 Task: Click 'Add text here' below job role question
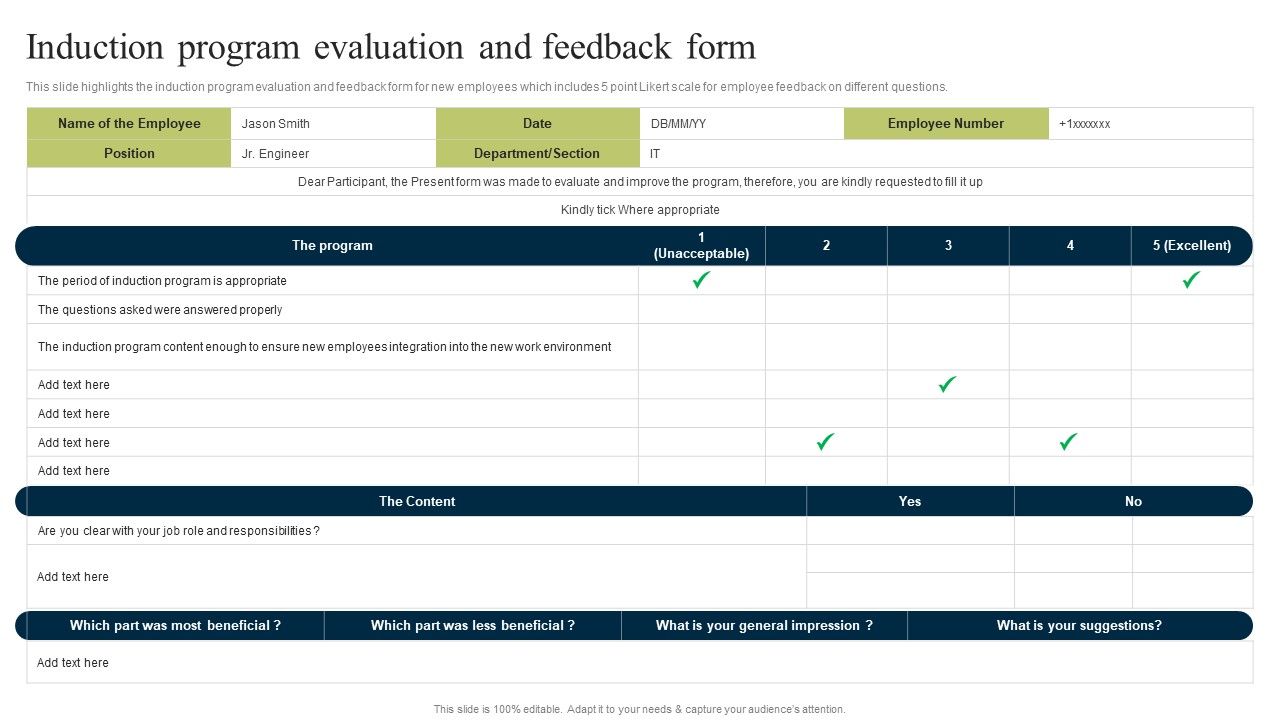point(73,577)
